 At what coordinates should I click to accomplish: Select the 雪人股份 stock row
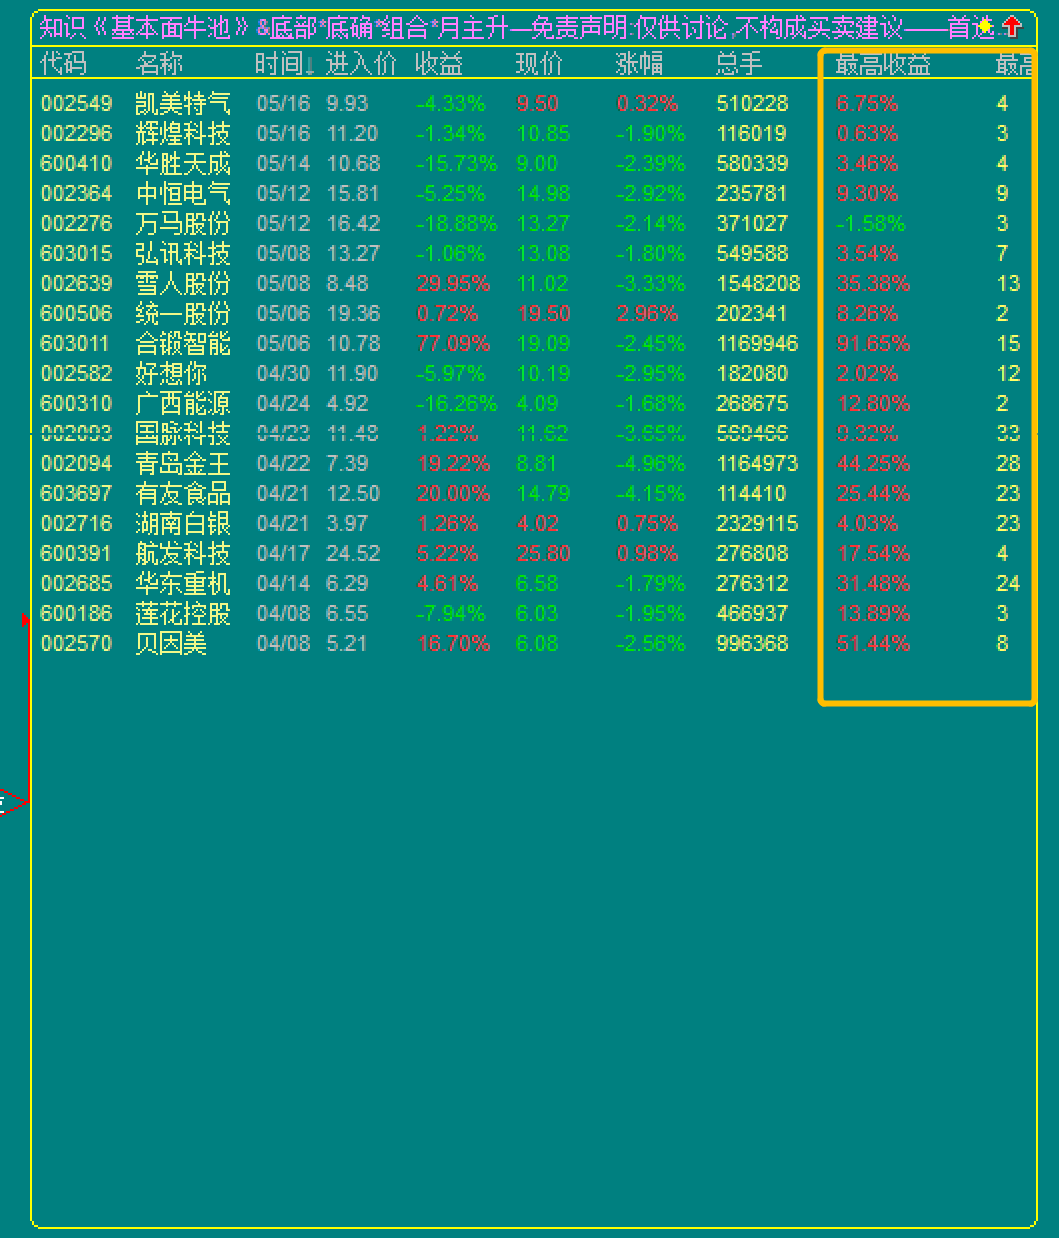(532, 283)
